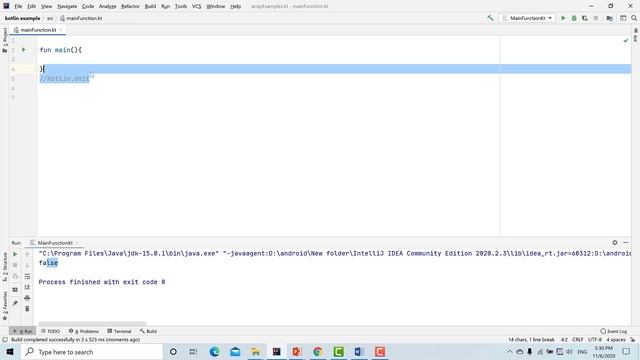This screenshot has width=640, height=360.
Task: Open the Refactor menu
Action: point(130,6)
